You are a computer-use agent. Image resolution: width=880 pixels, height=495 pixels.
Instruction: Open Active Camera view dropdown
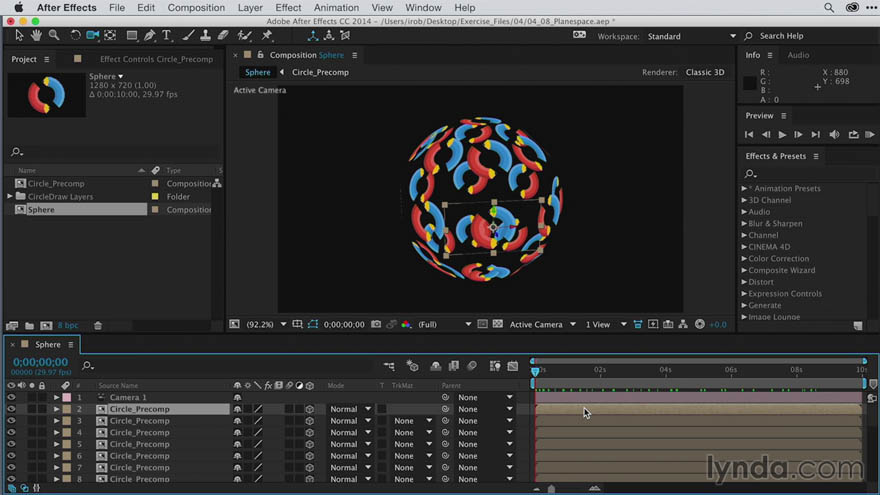pyautogui.click(x=542, y=324)
